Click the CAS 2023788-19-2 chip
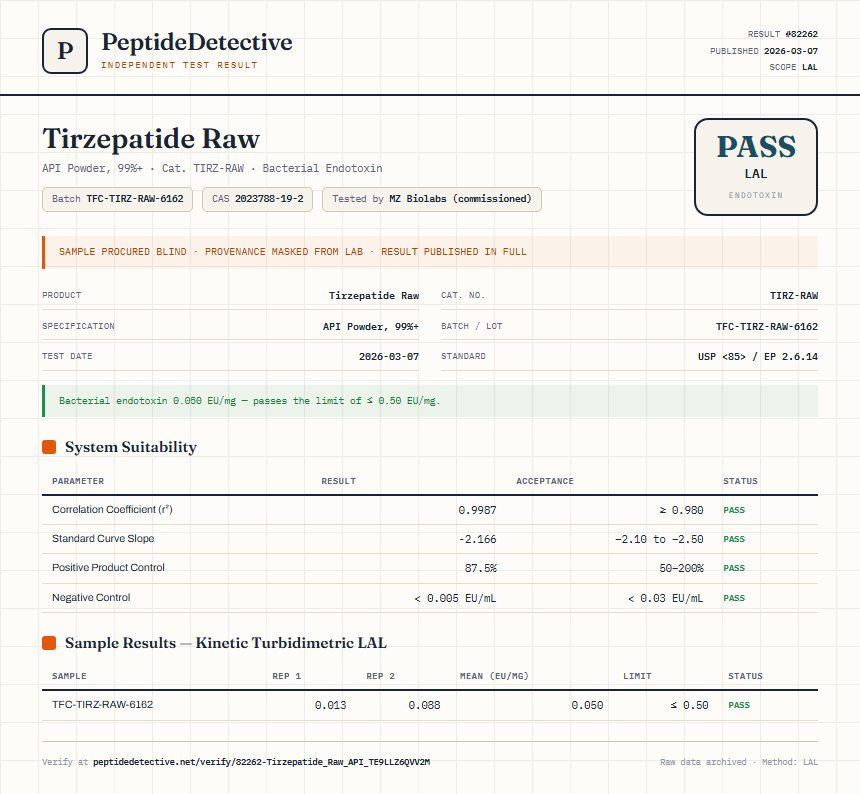Viewport: 860px width, 794px height. click(257, 199)
